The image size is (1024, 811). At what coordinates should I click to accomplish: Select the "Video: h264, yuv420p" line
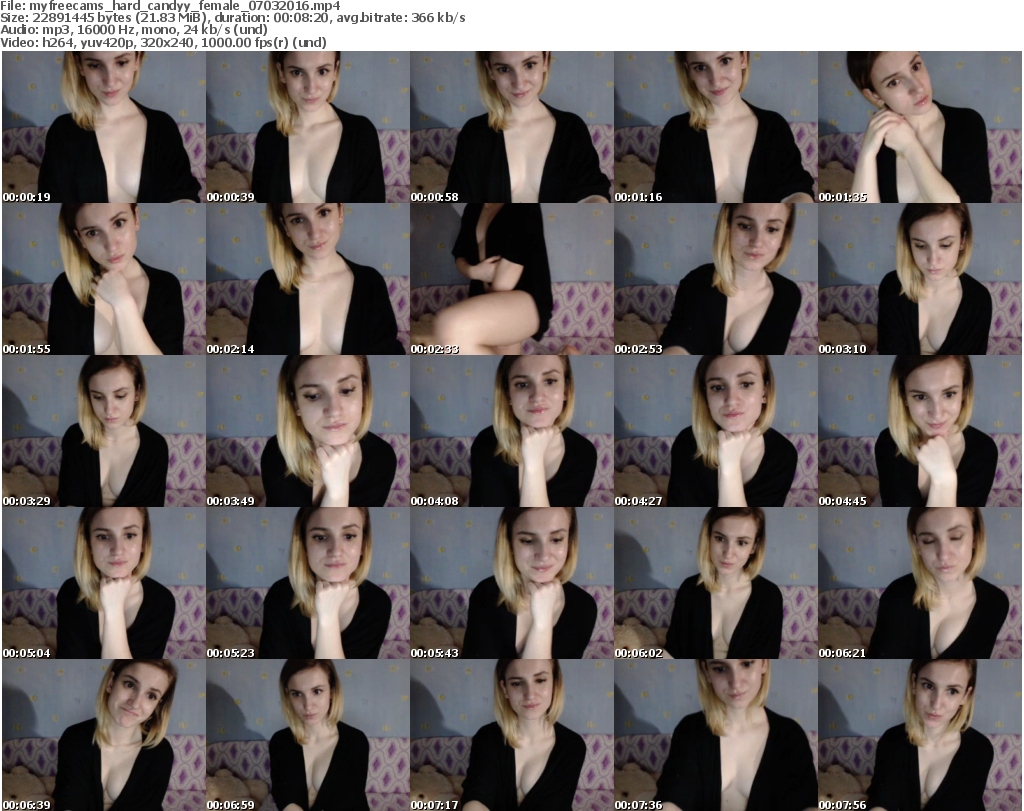[163, 42]
